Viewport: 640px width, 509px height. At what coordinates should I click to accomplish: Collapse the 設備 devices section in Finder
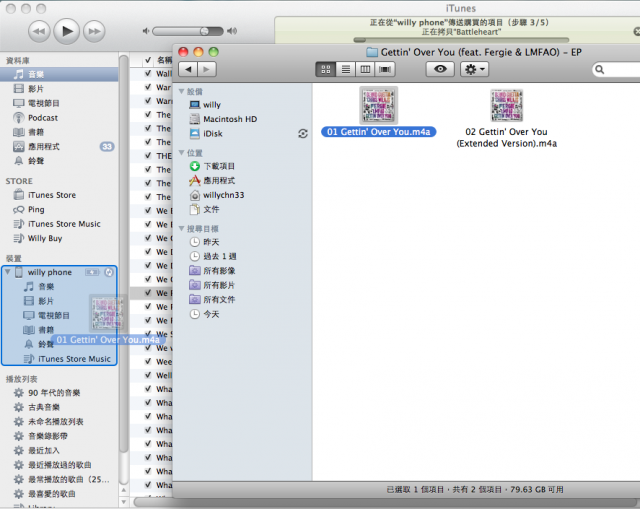tap(182, 91)
